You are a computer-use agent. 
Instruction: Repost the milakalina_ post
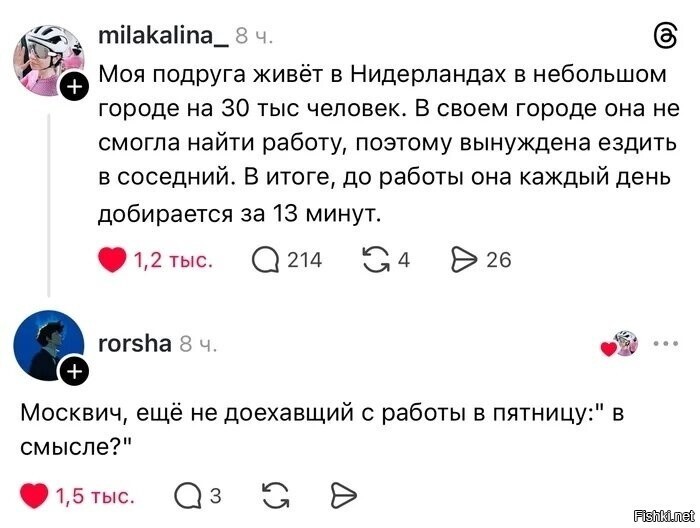coord(375,260)
